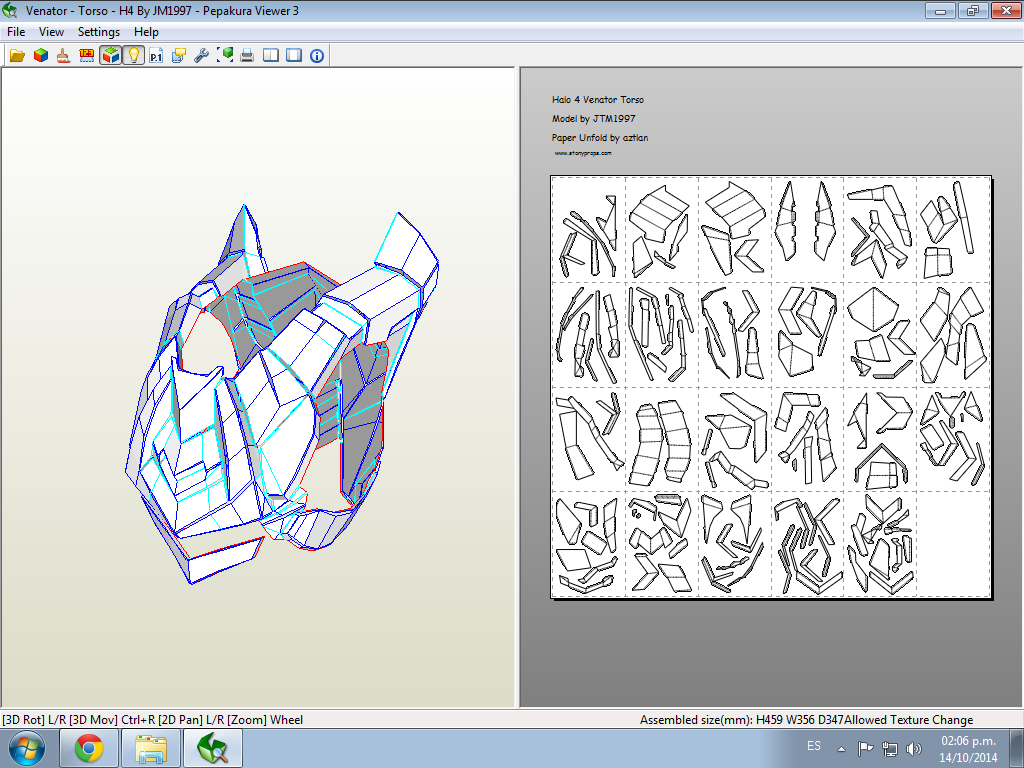This screenshot has height=768, width=1024.
Task: Click the empty page slot in bottom row
Action: (x=953, y=543)
